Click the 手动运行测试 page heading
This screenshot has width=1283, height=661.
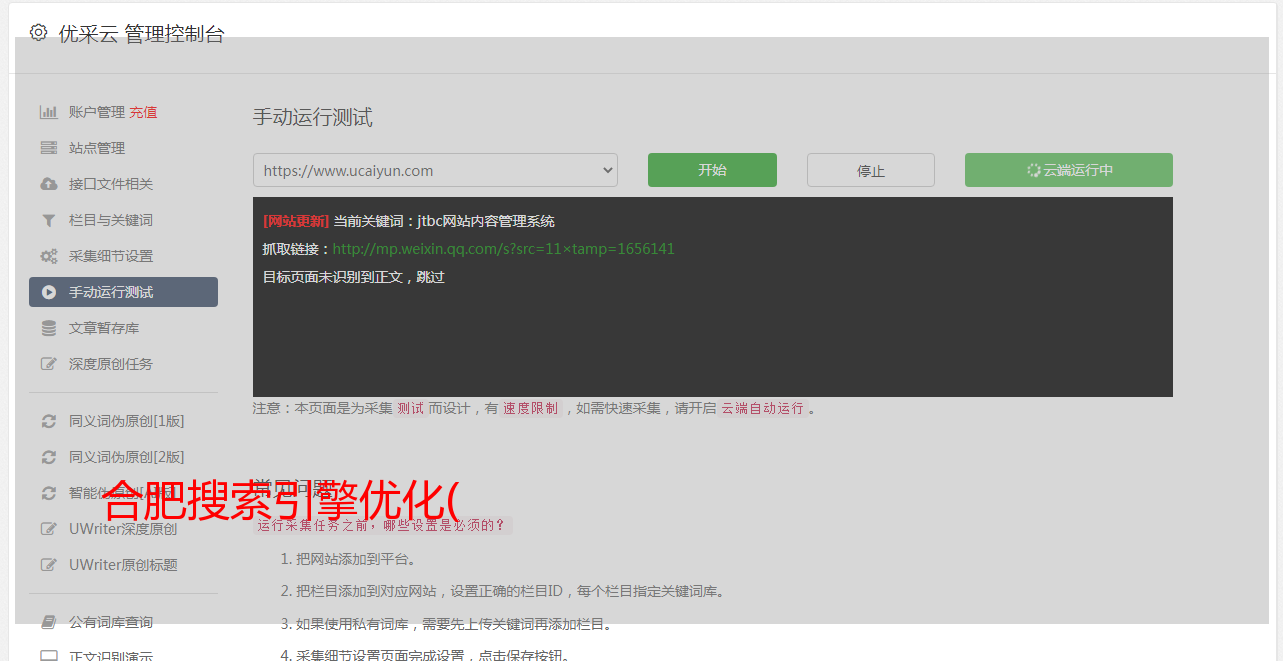point(312,117)
